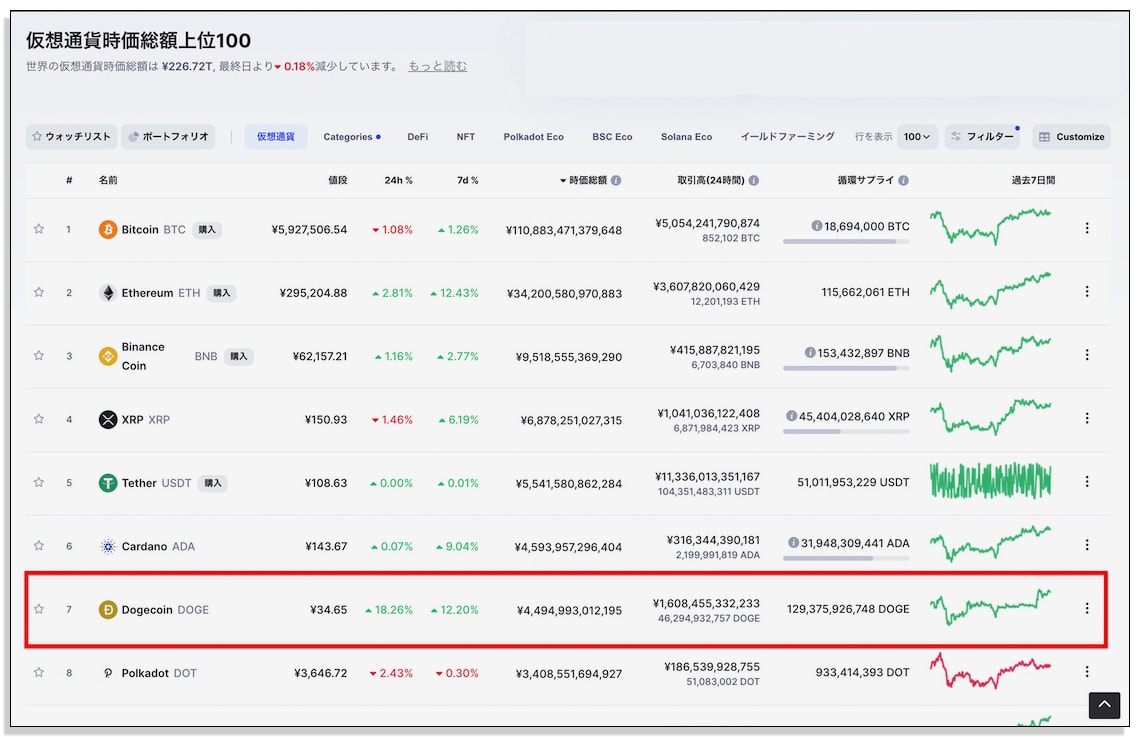Screen dimensions: 1140x737
Task: Open the three-dot menu for Bitcoin
Action: pyautogui.click(x=1087, y=228)
